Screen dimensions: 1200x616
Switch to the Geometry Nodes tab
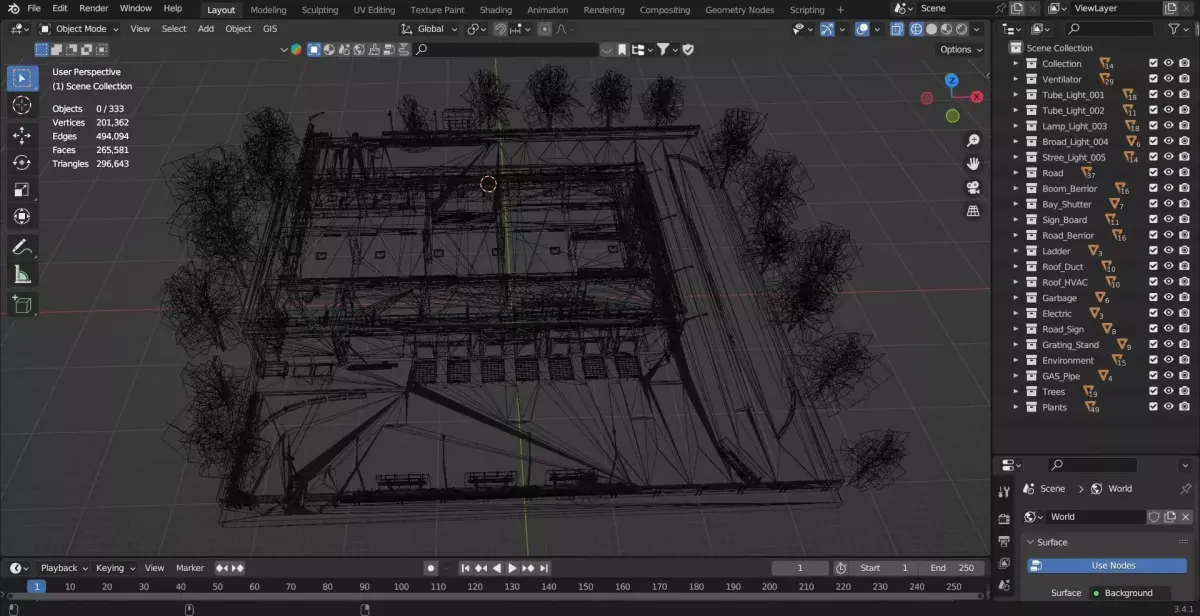click(739, 10)
